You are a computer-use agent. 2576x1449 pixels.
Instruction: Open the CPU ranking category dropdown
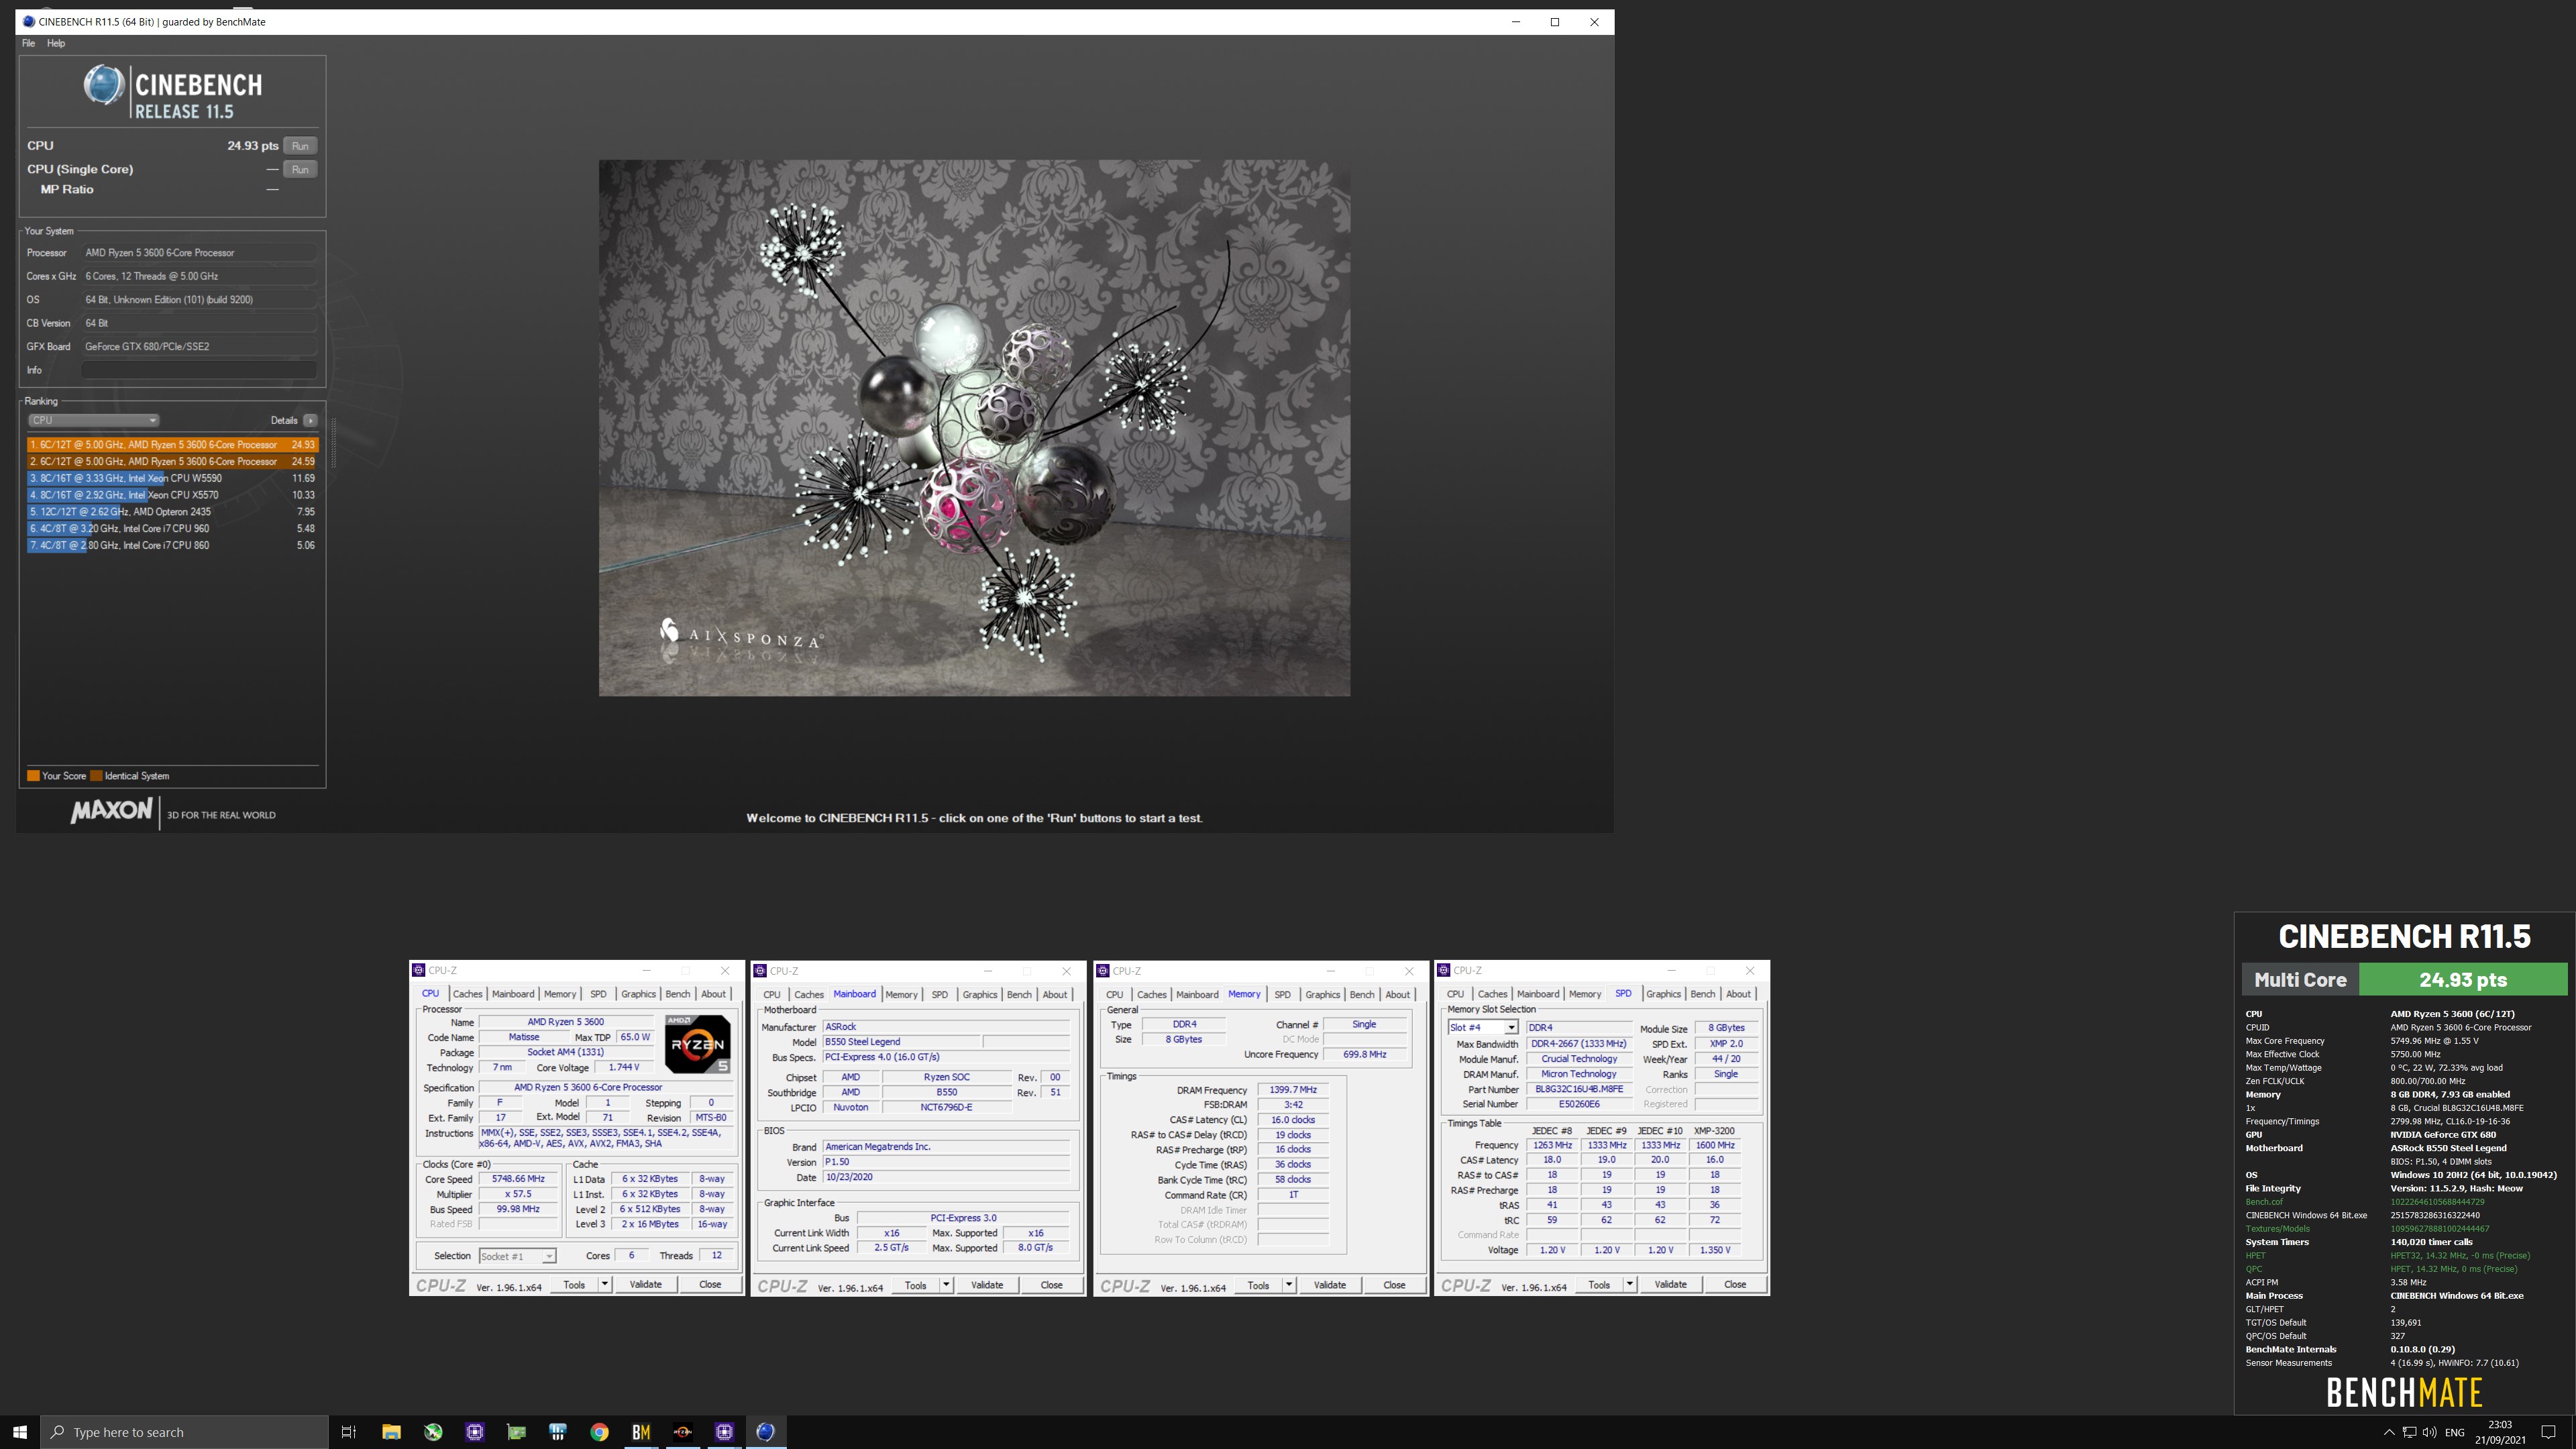coord(93,420)
